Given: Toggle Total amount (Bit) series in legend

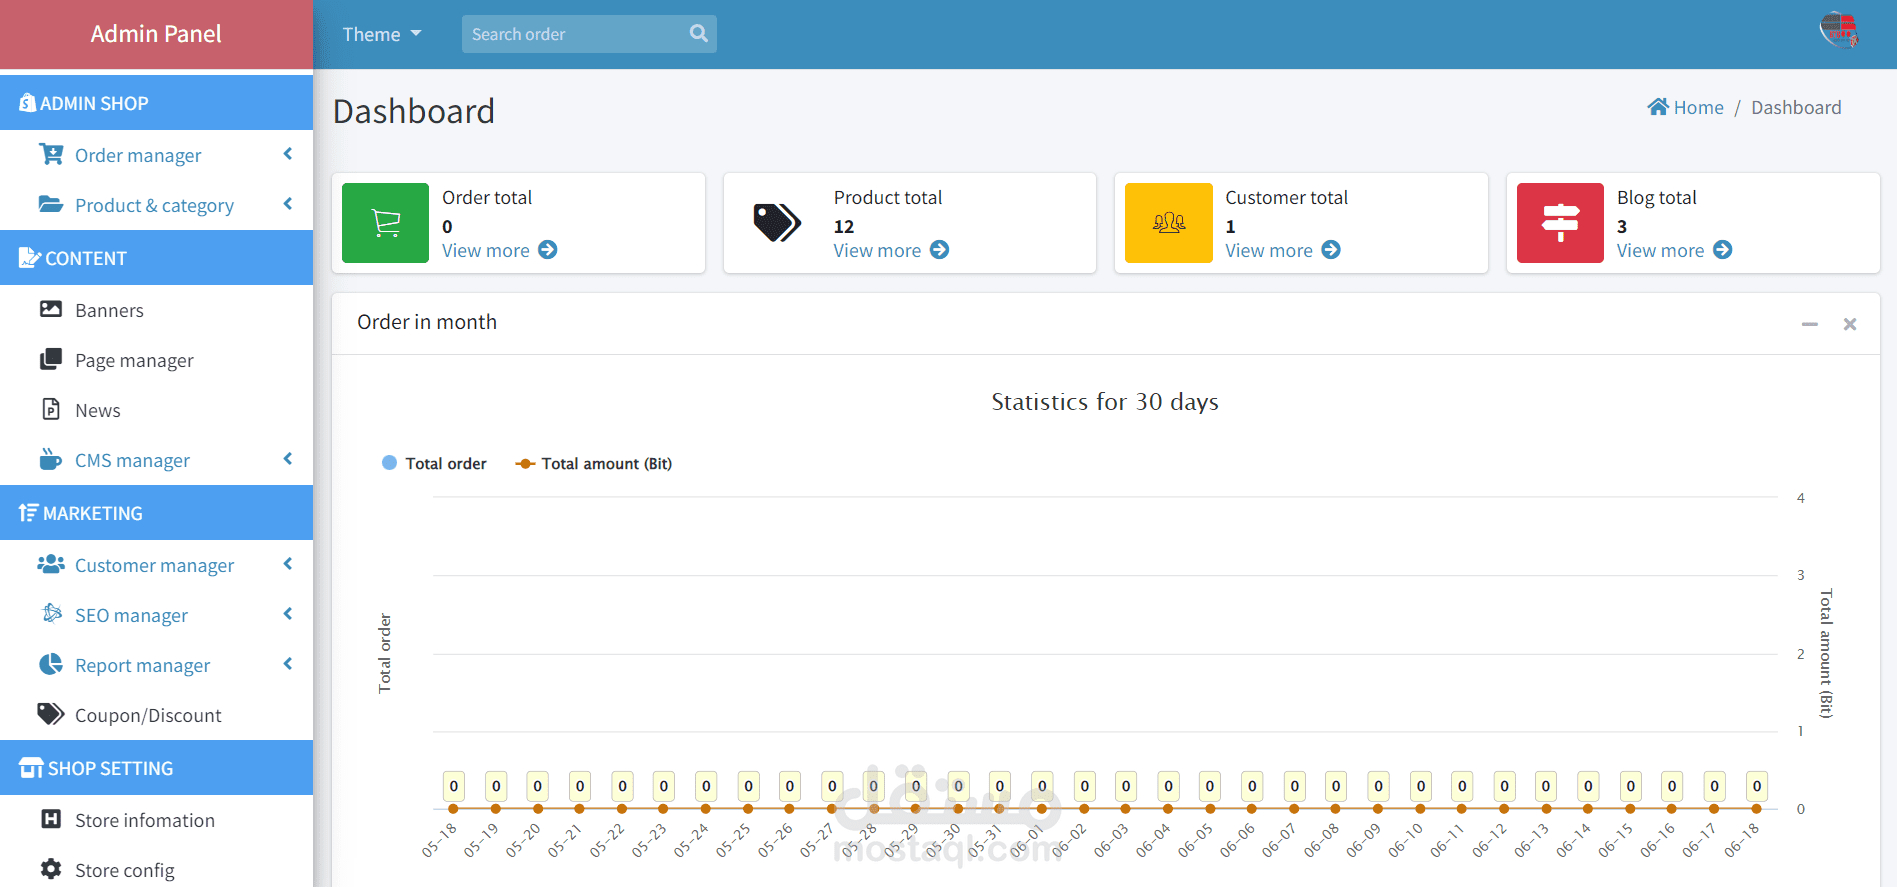Looking at the screenshot, I should point(594,463).
